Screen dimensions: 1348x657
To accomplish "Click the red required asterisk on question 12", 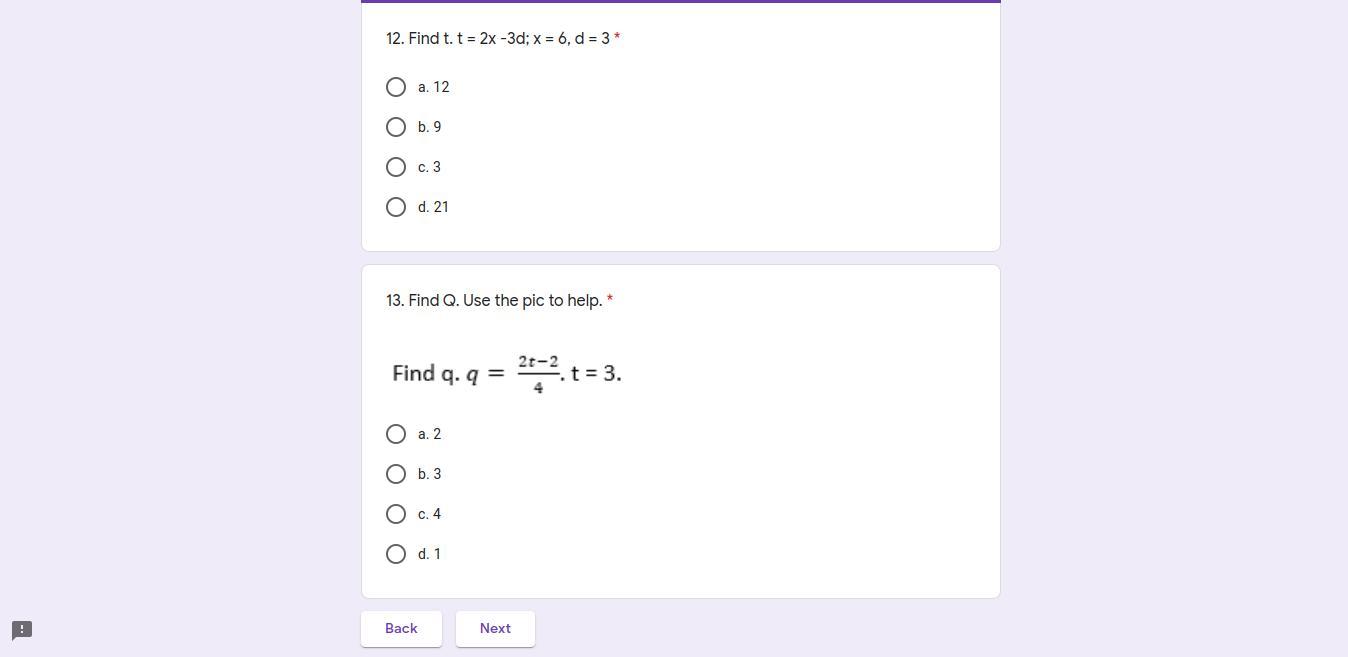I will pyautogui.click(x=617, y=37).
